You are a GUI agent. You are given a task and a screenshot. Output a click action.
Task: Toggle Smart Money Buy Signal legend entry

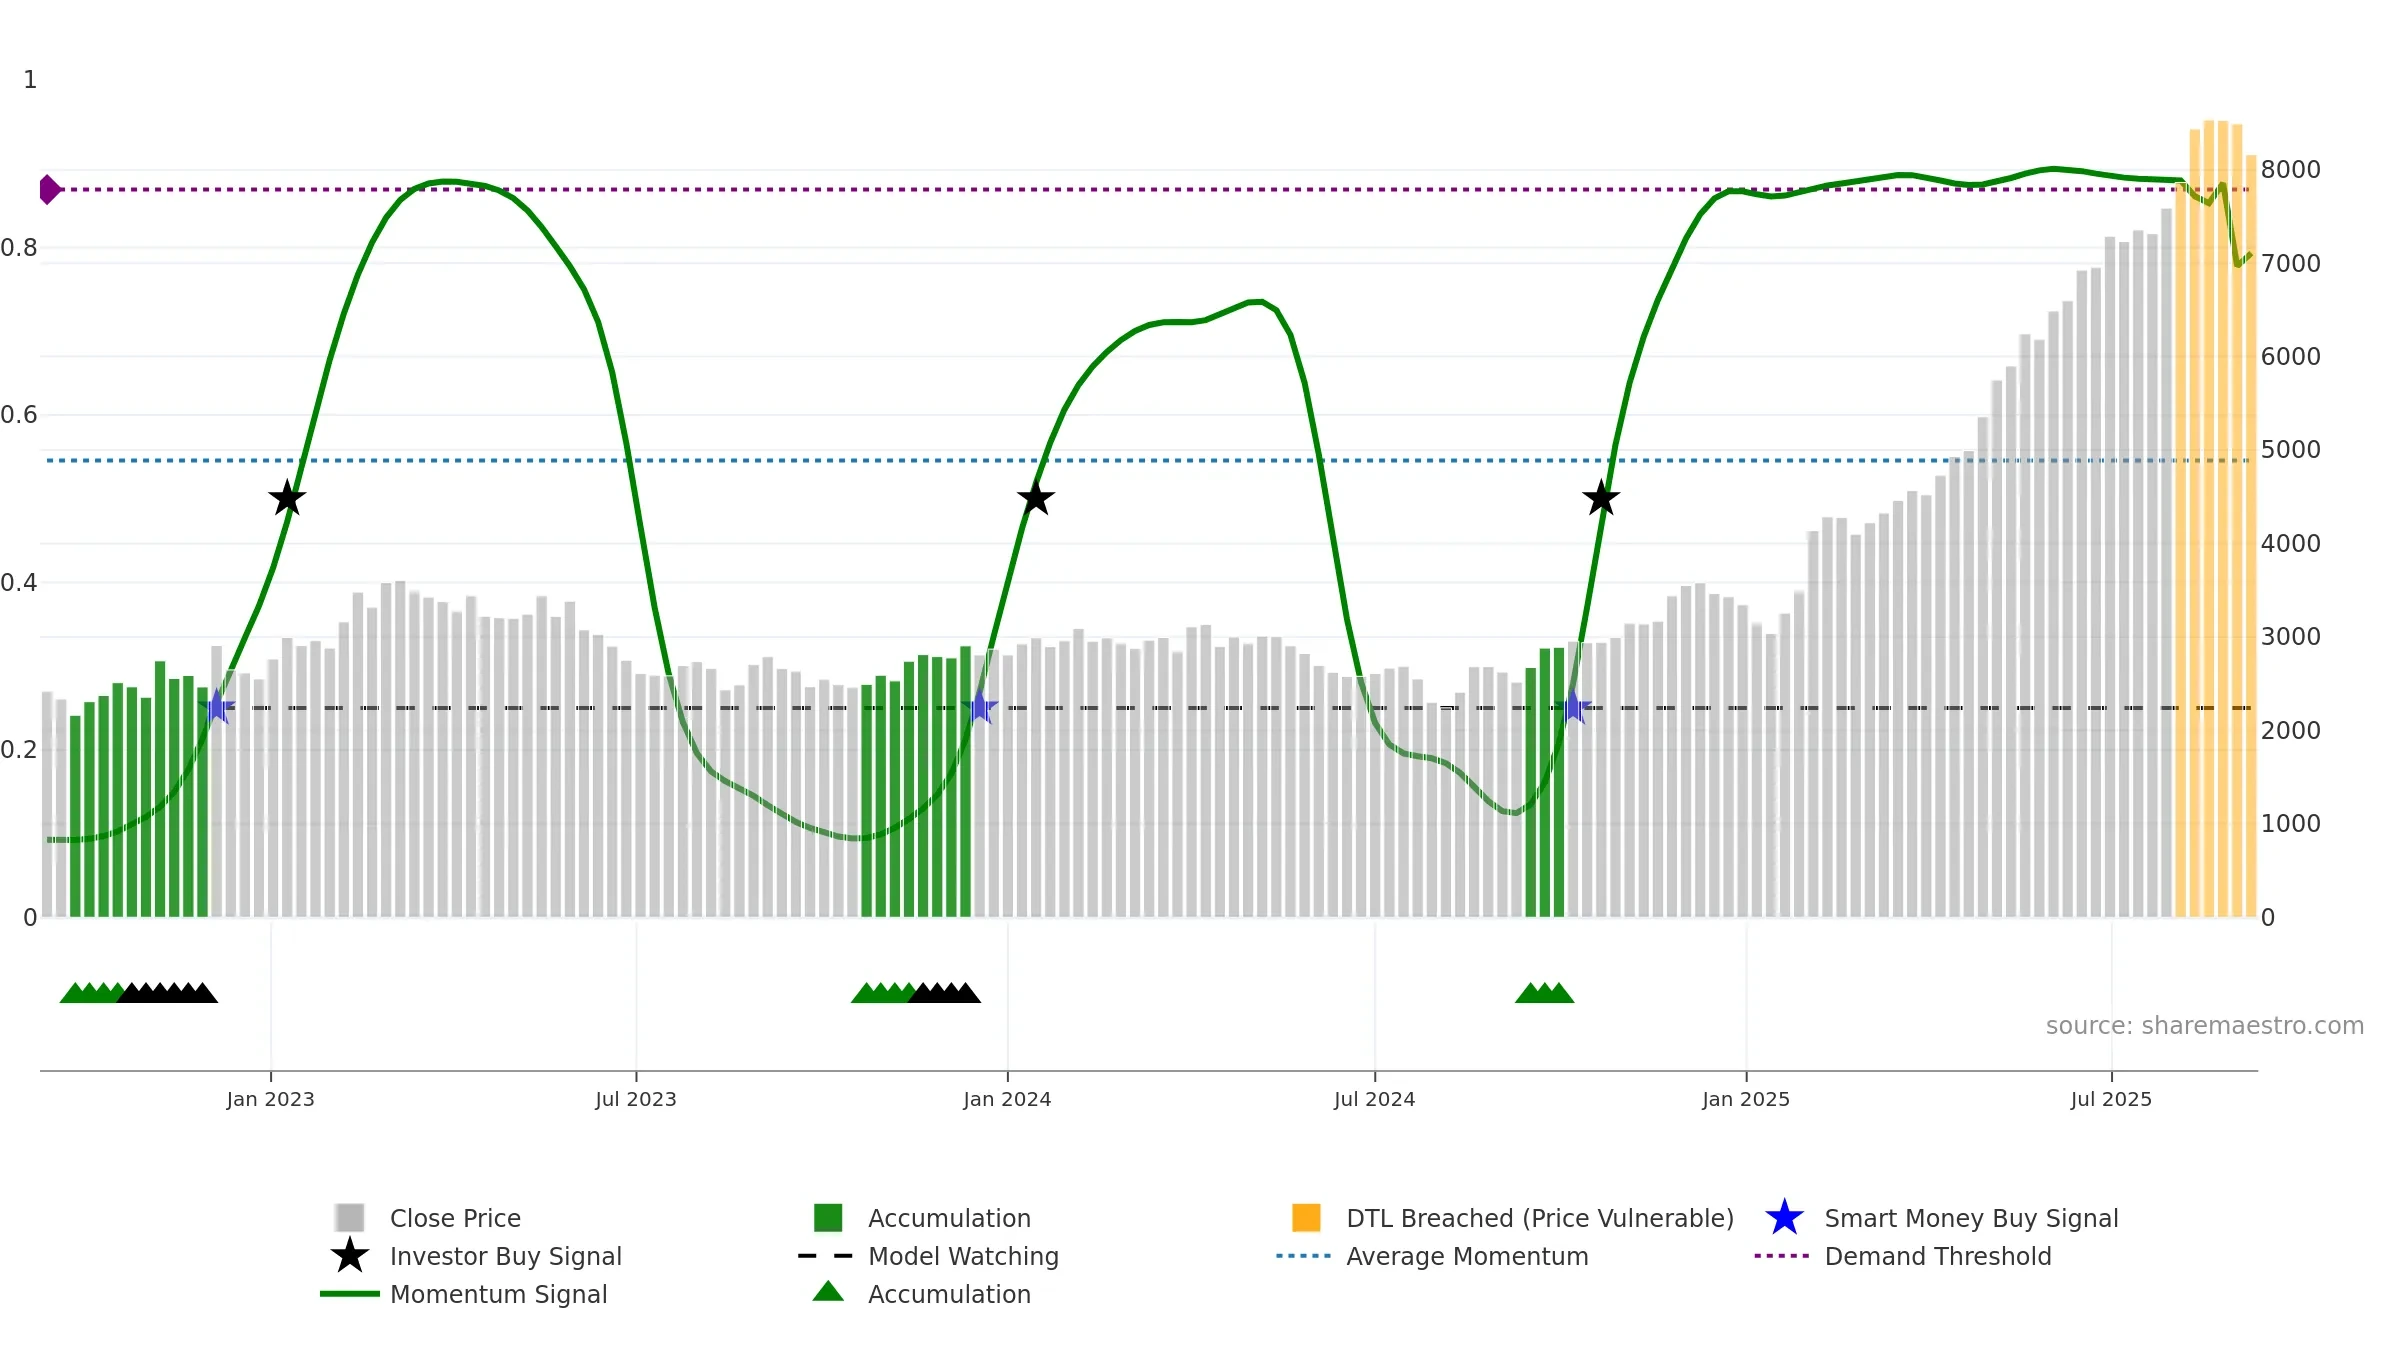point(1942,1218)
